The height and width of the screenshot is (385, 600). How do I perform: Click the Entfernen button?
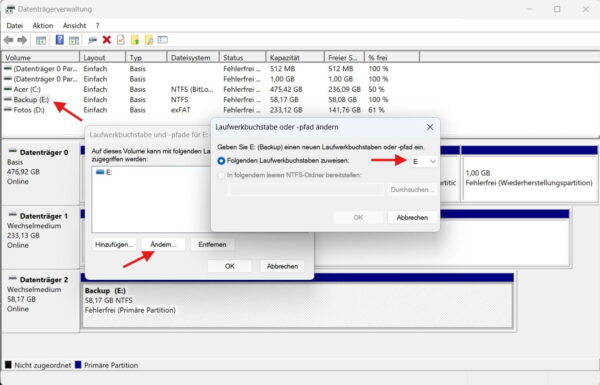pyautogui.click(x=212, y=245)
